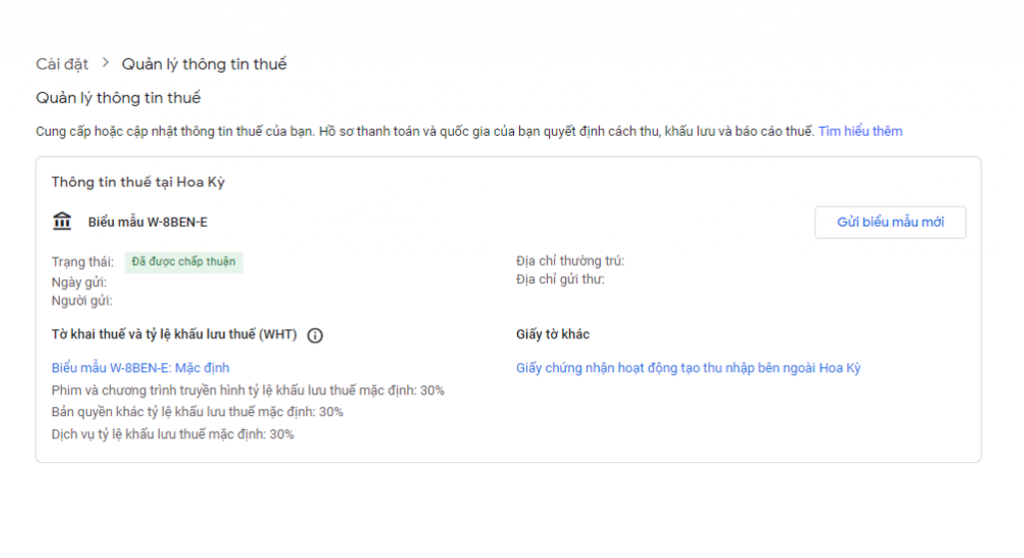Image resolution: width=1024 pixels, height=558 pixels.
Task: Click the Phim và chương trình truyền hình rate line
Action: 248,390
